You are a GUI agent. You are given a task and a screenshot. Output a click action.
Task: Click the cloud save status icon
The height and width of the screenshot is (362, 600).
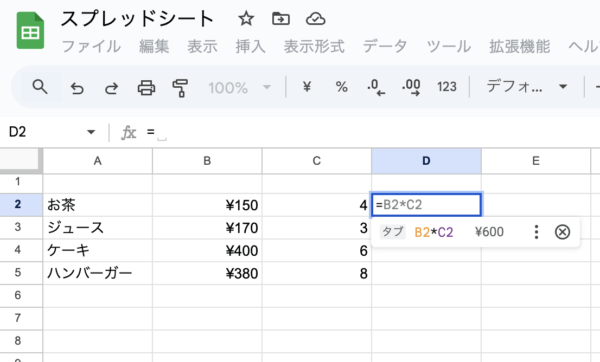[x=316, y=18]
